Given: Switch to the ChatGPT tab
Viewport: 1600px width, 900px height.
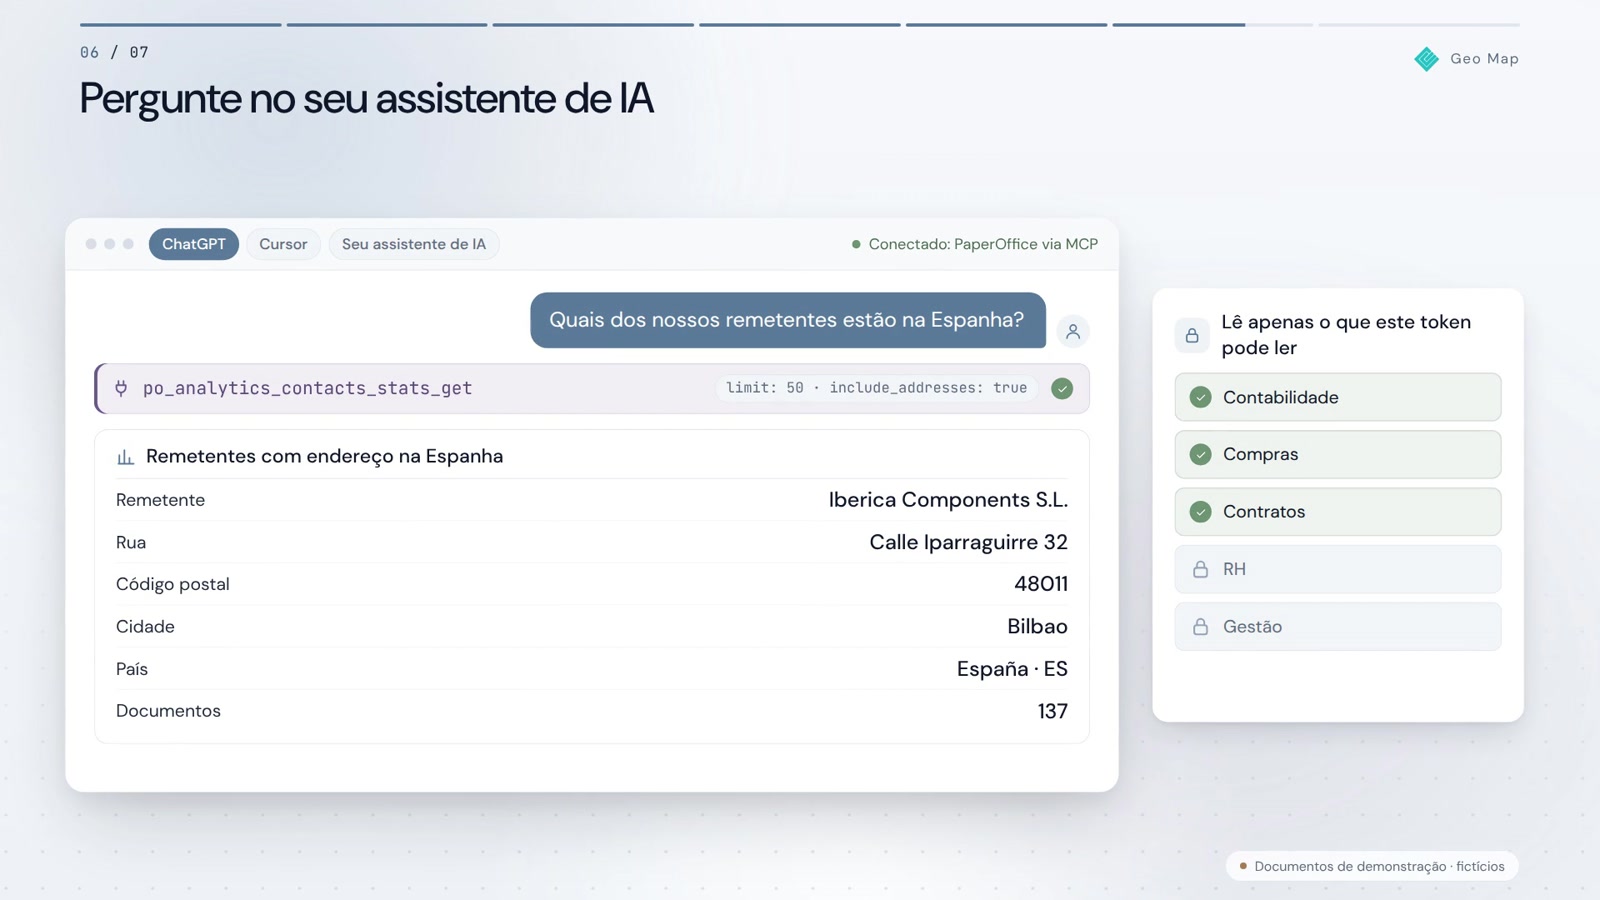Looking at the screenshot, I should point(194,244).
